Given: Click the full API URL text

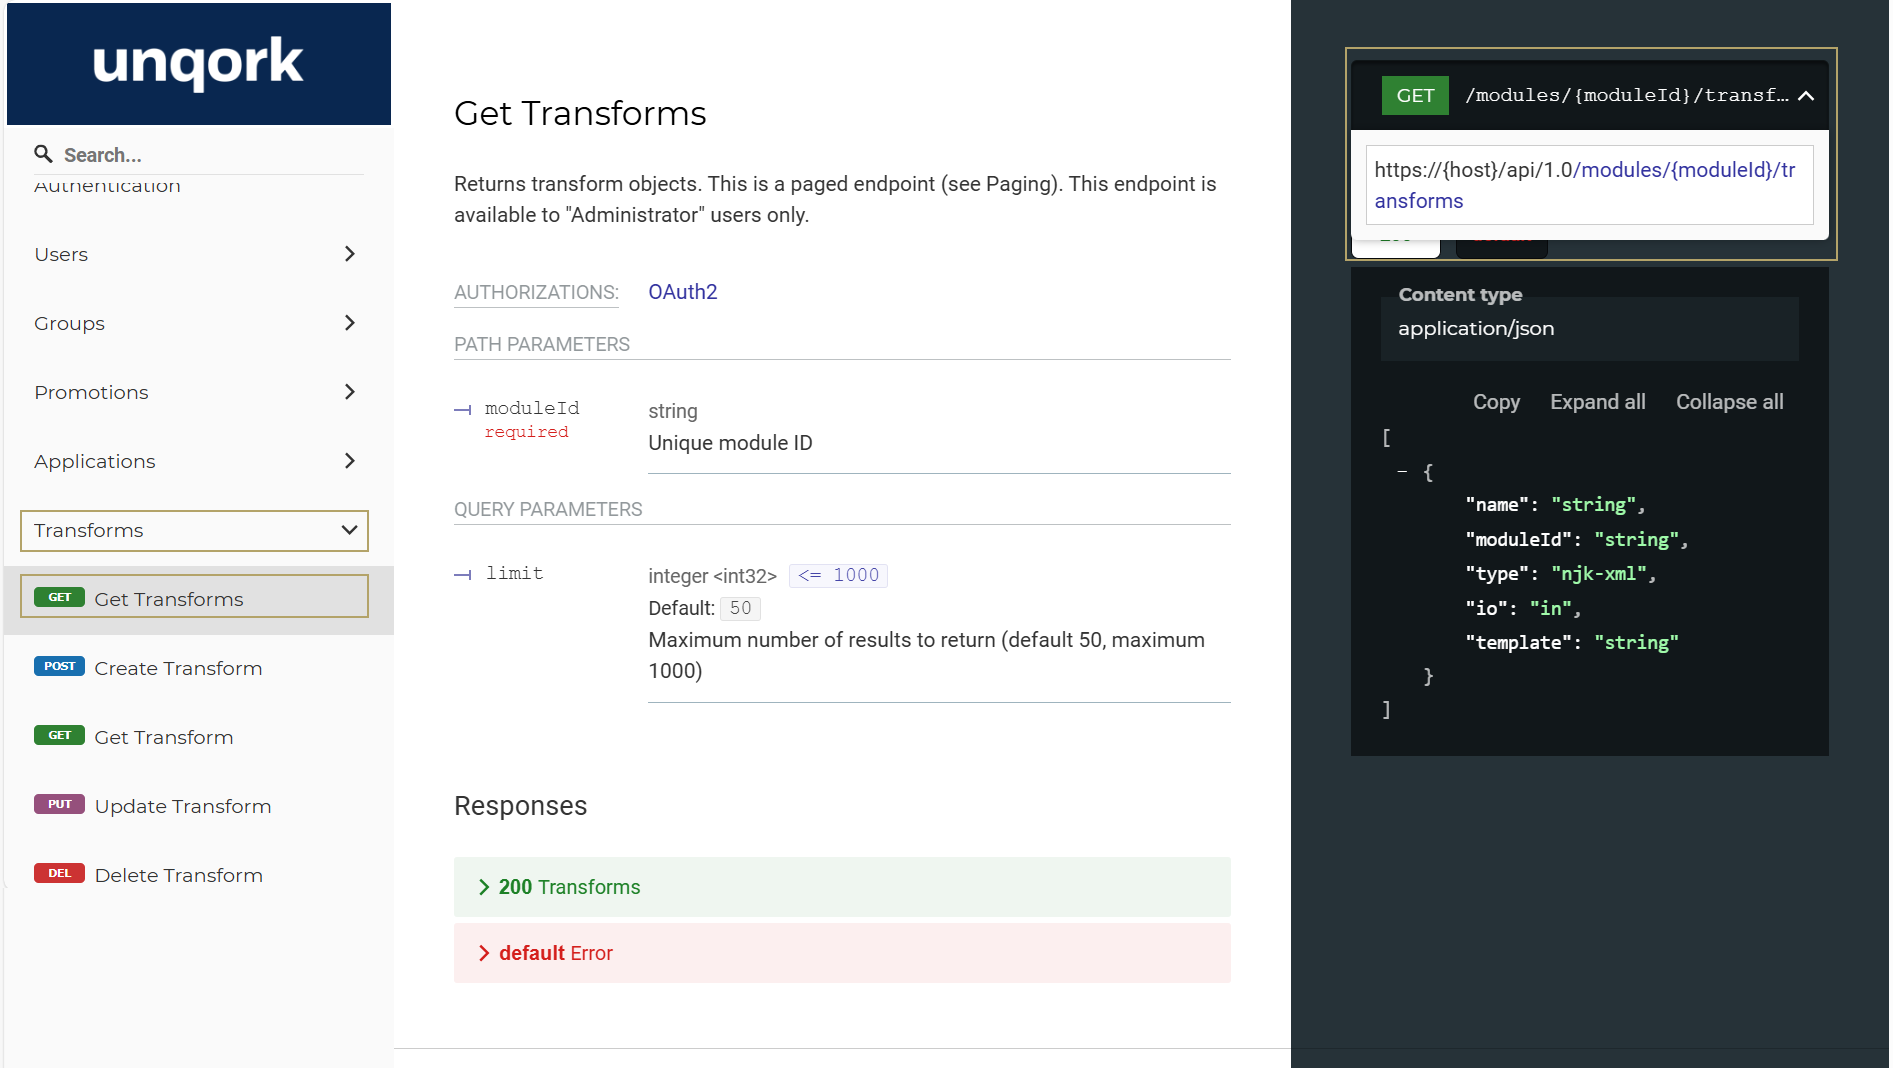Looking at the screenshot, I should tap(1589, 186).
